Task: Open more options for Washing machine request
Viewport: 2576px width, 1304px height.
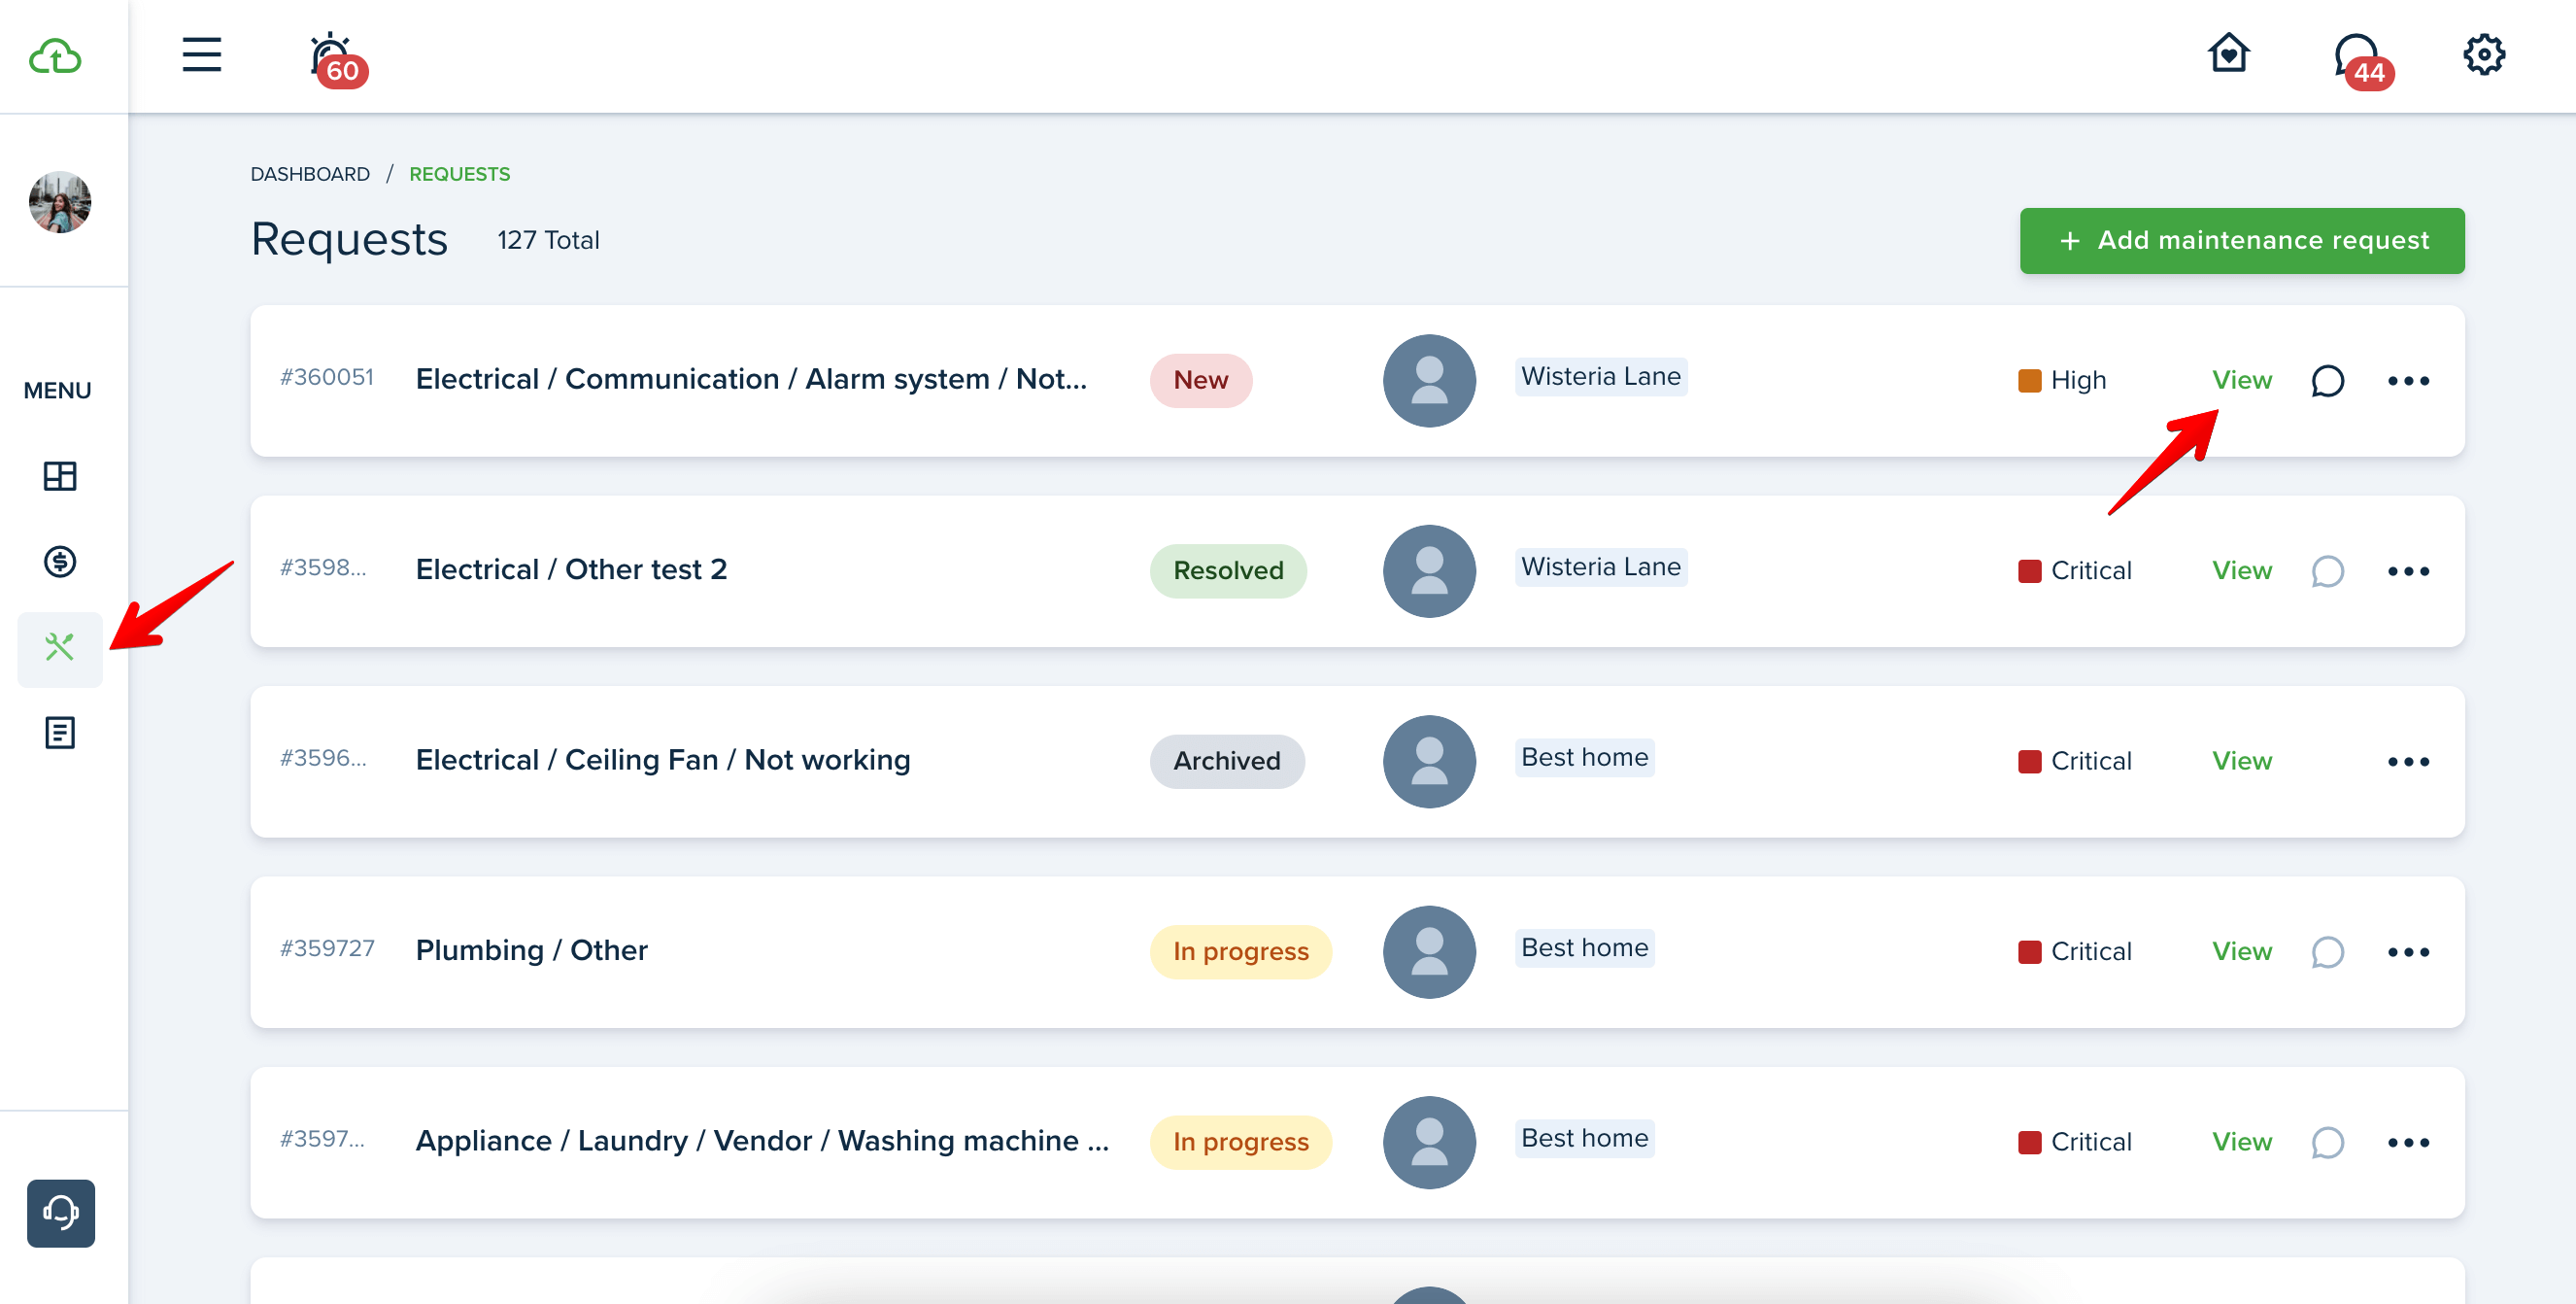Action: 2408,1142
